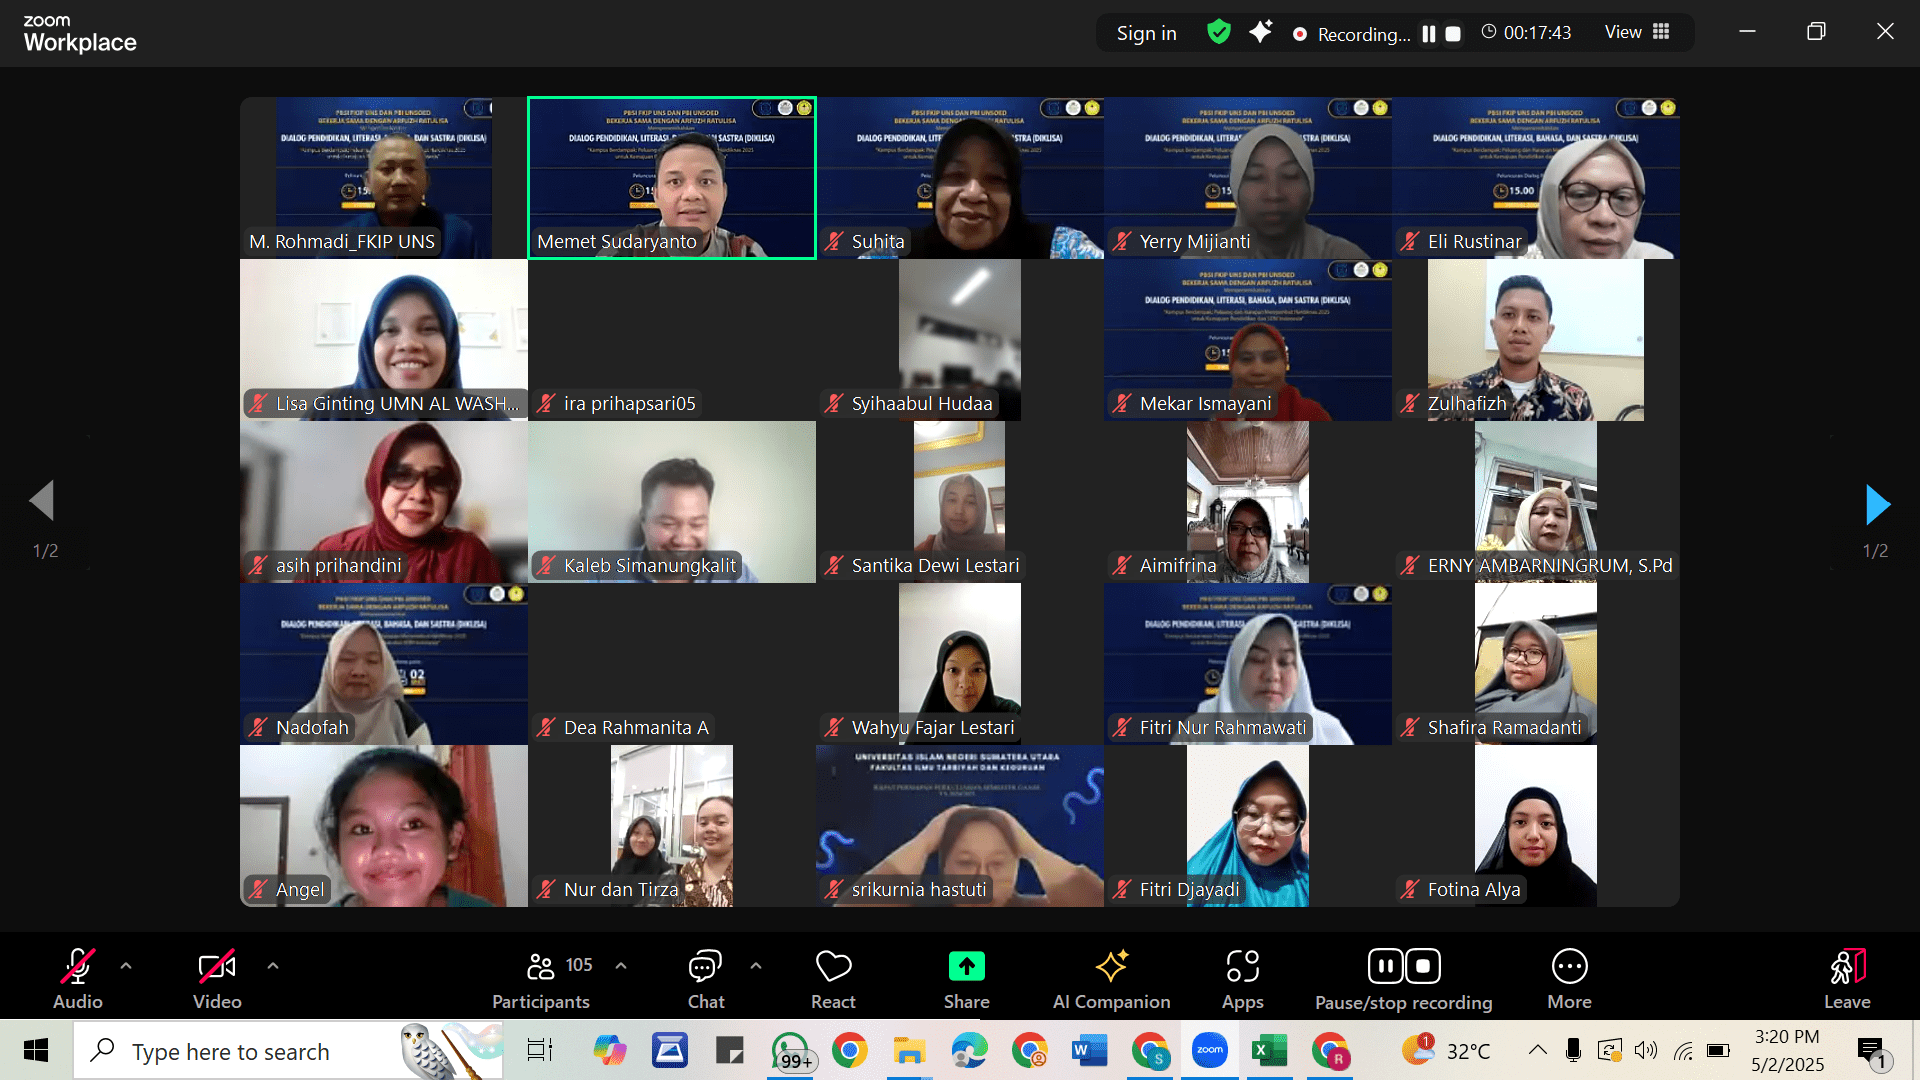
Task: Select Memet Sudaryanto's video thumbnail
Action: [x=672, y=178]
